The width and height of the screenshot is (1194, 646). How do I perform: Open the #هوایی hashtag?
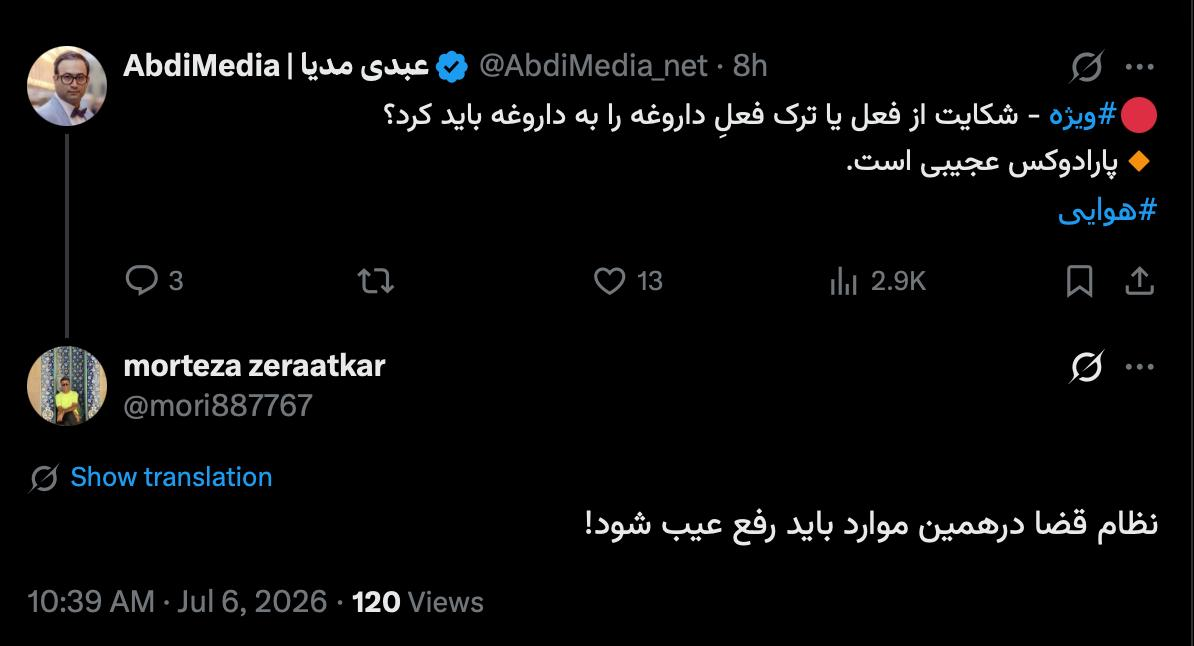(1107, 209)
